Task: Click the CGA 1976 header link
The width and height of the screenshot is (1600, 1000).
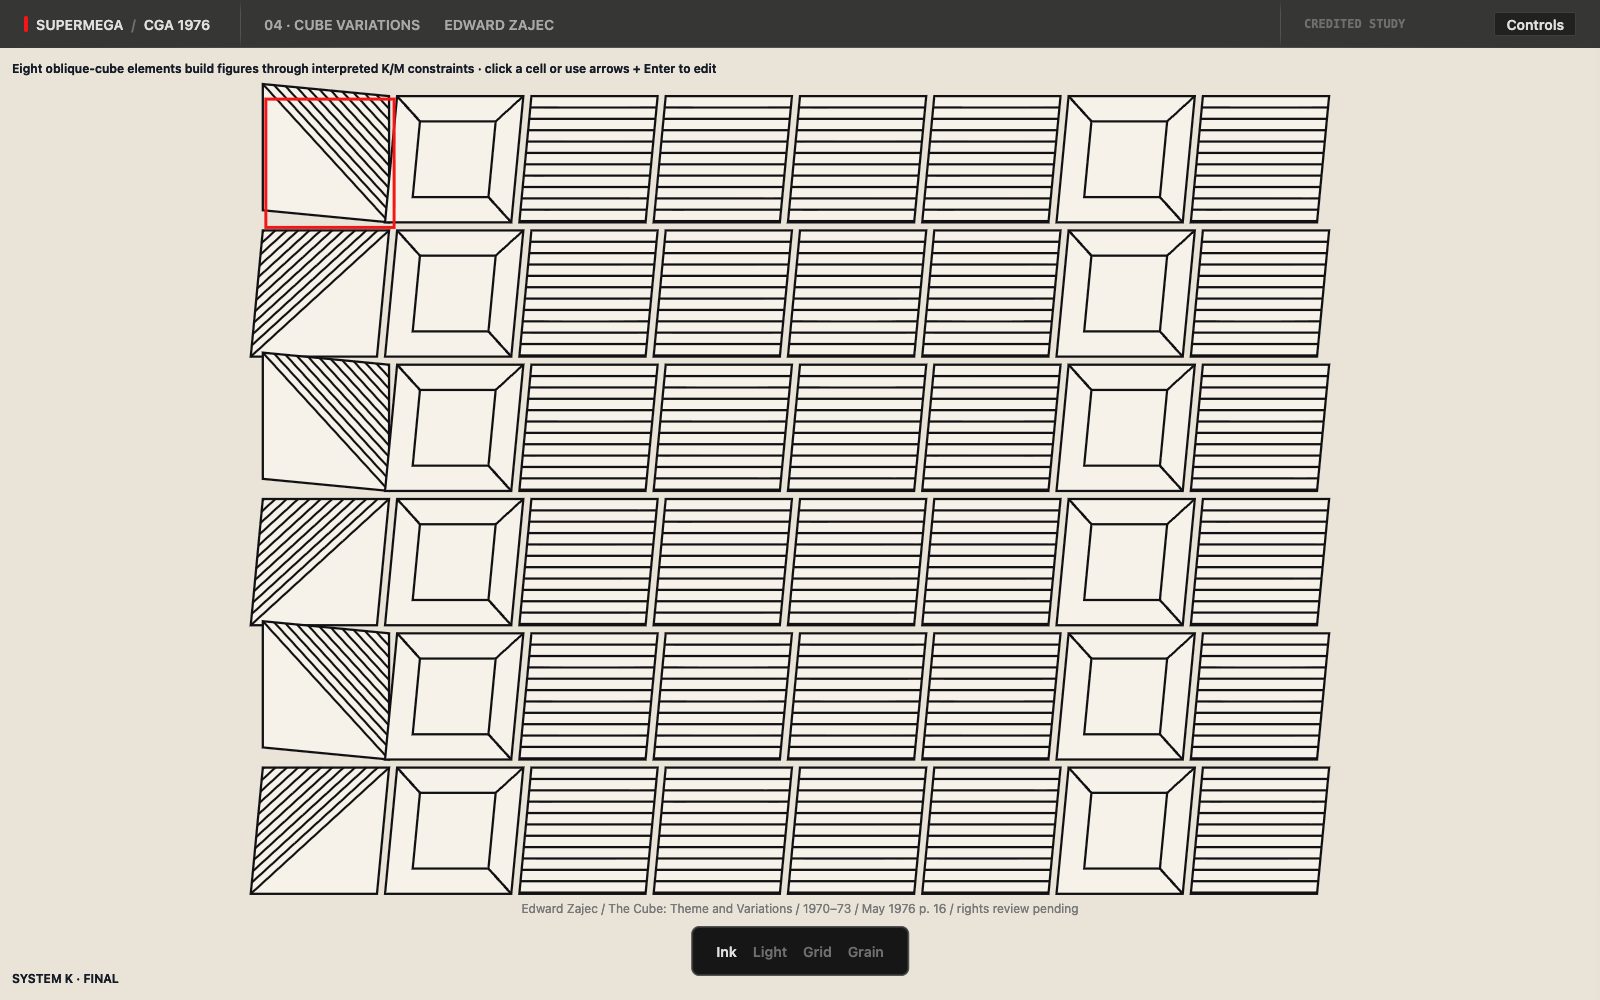Action: [177, 25]
